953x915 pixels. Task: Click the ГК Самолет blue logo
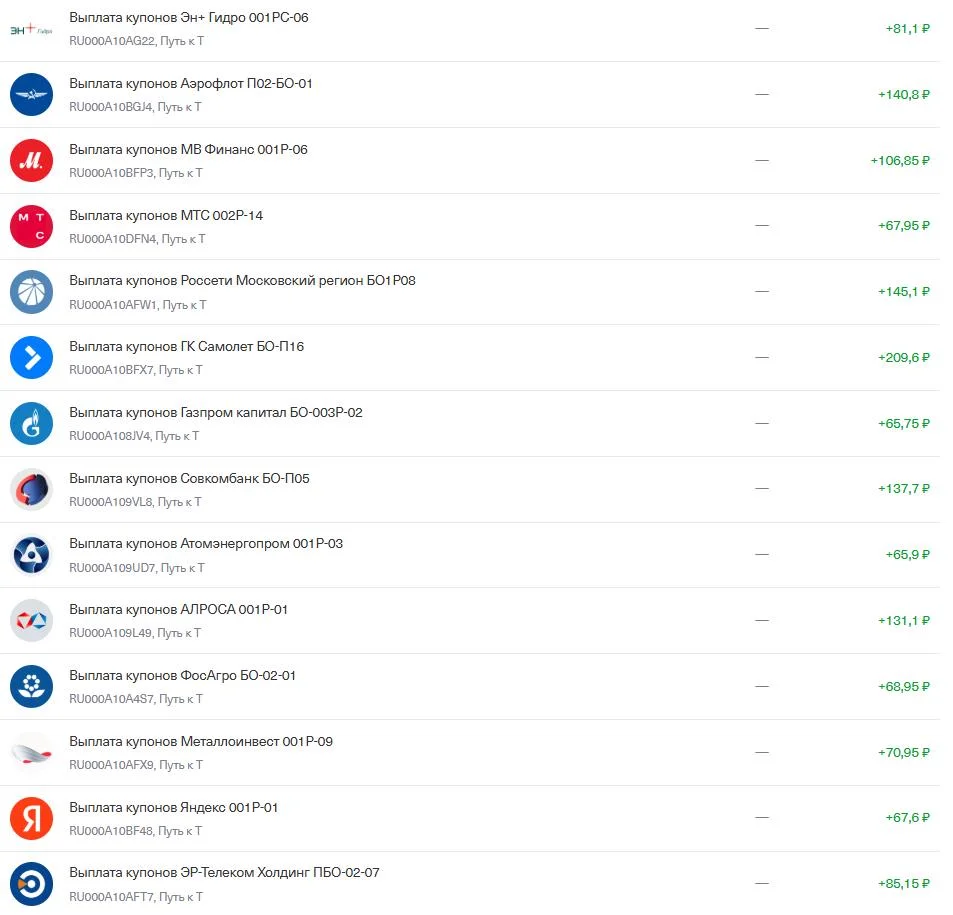[32, 358]
